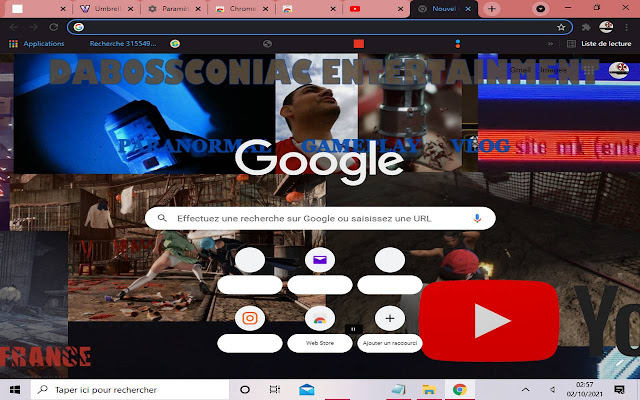Open the Gmail link
The height and width of the screenshot is (400, 640).
[520, 70]
